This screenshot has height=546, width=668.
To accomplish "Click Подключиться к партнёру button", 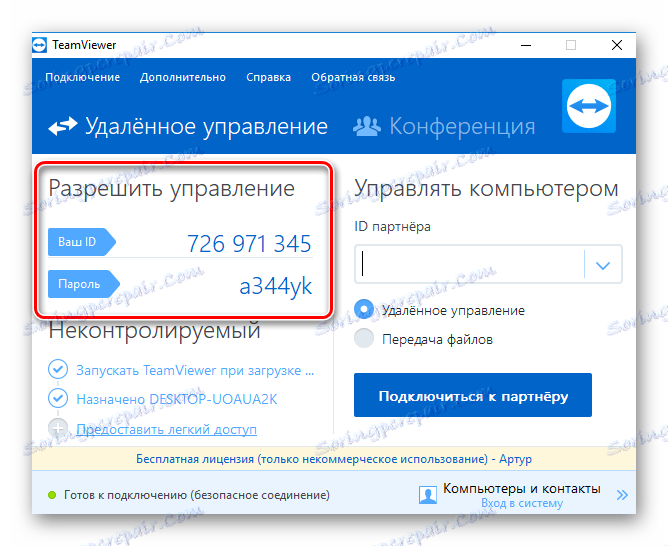I will point(473,395).
